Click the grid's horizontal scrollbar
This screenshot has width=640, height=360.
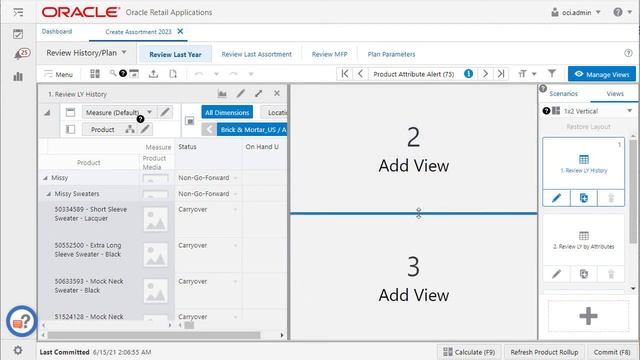tap(153, 335)
